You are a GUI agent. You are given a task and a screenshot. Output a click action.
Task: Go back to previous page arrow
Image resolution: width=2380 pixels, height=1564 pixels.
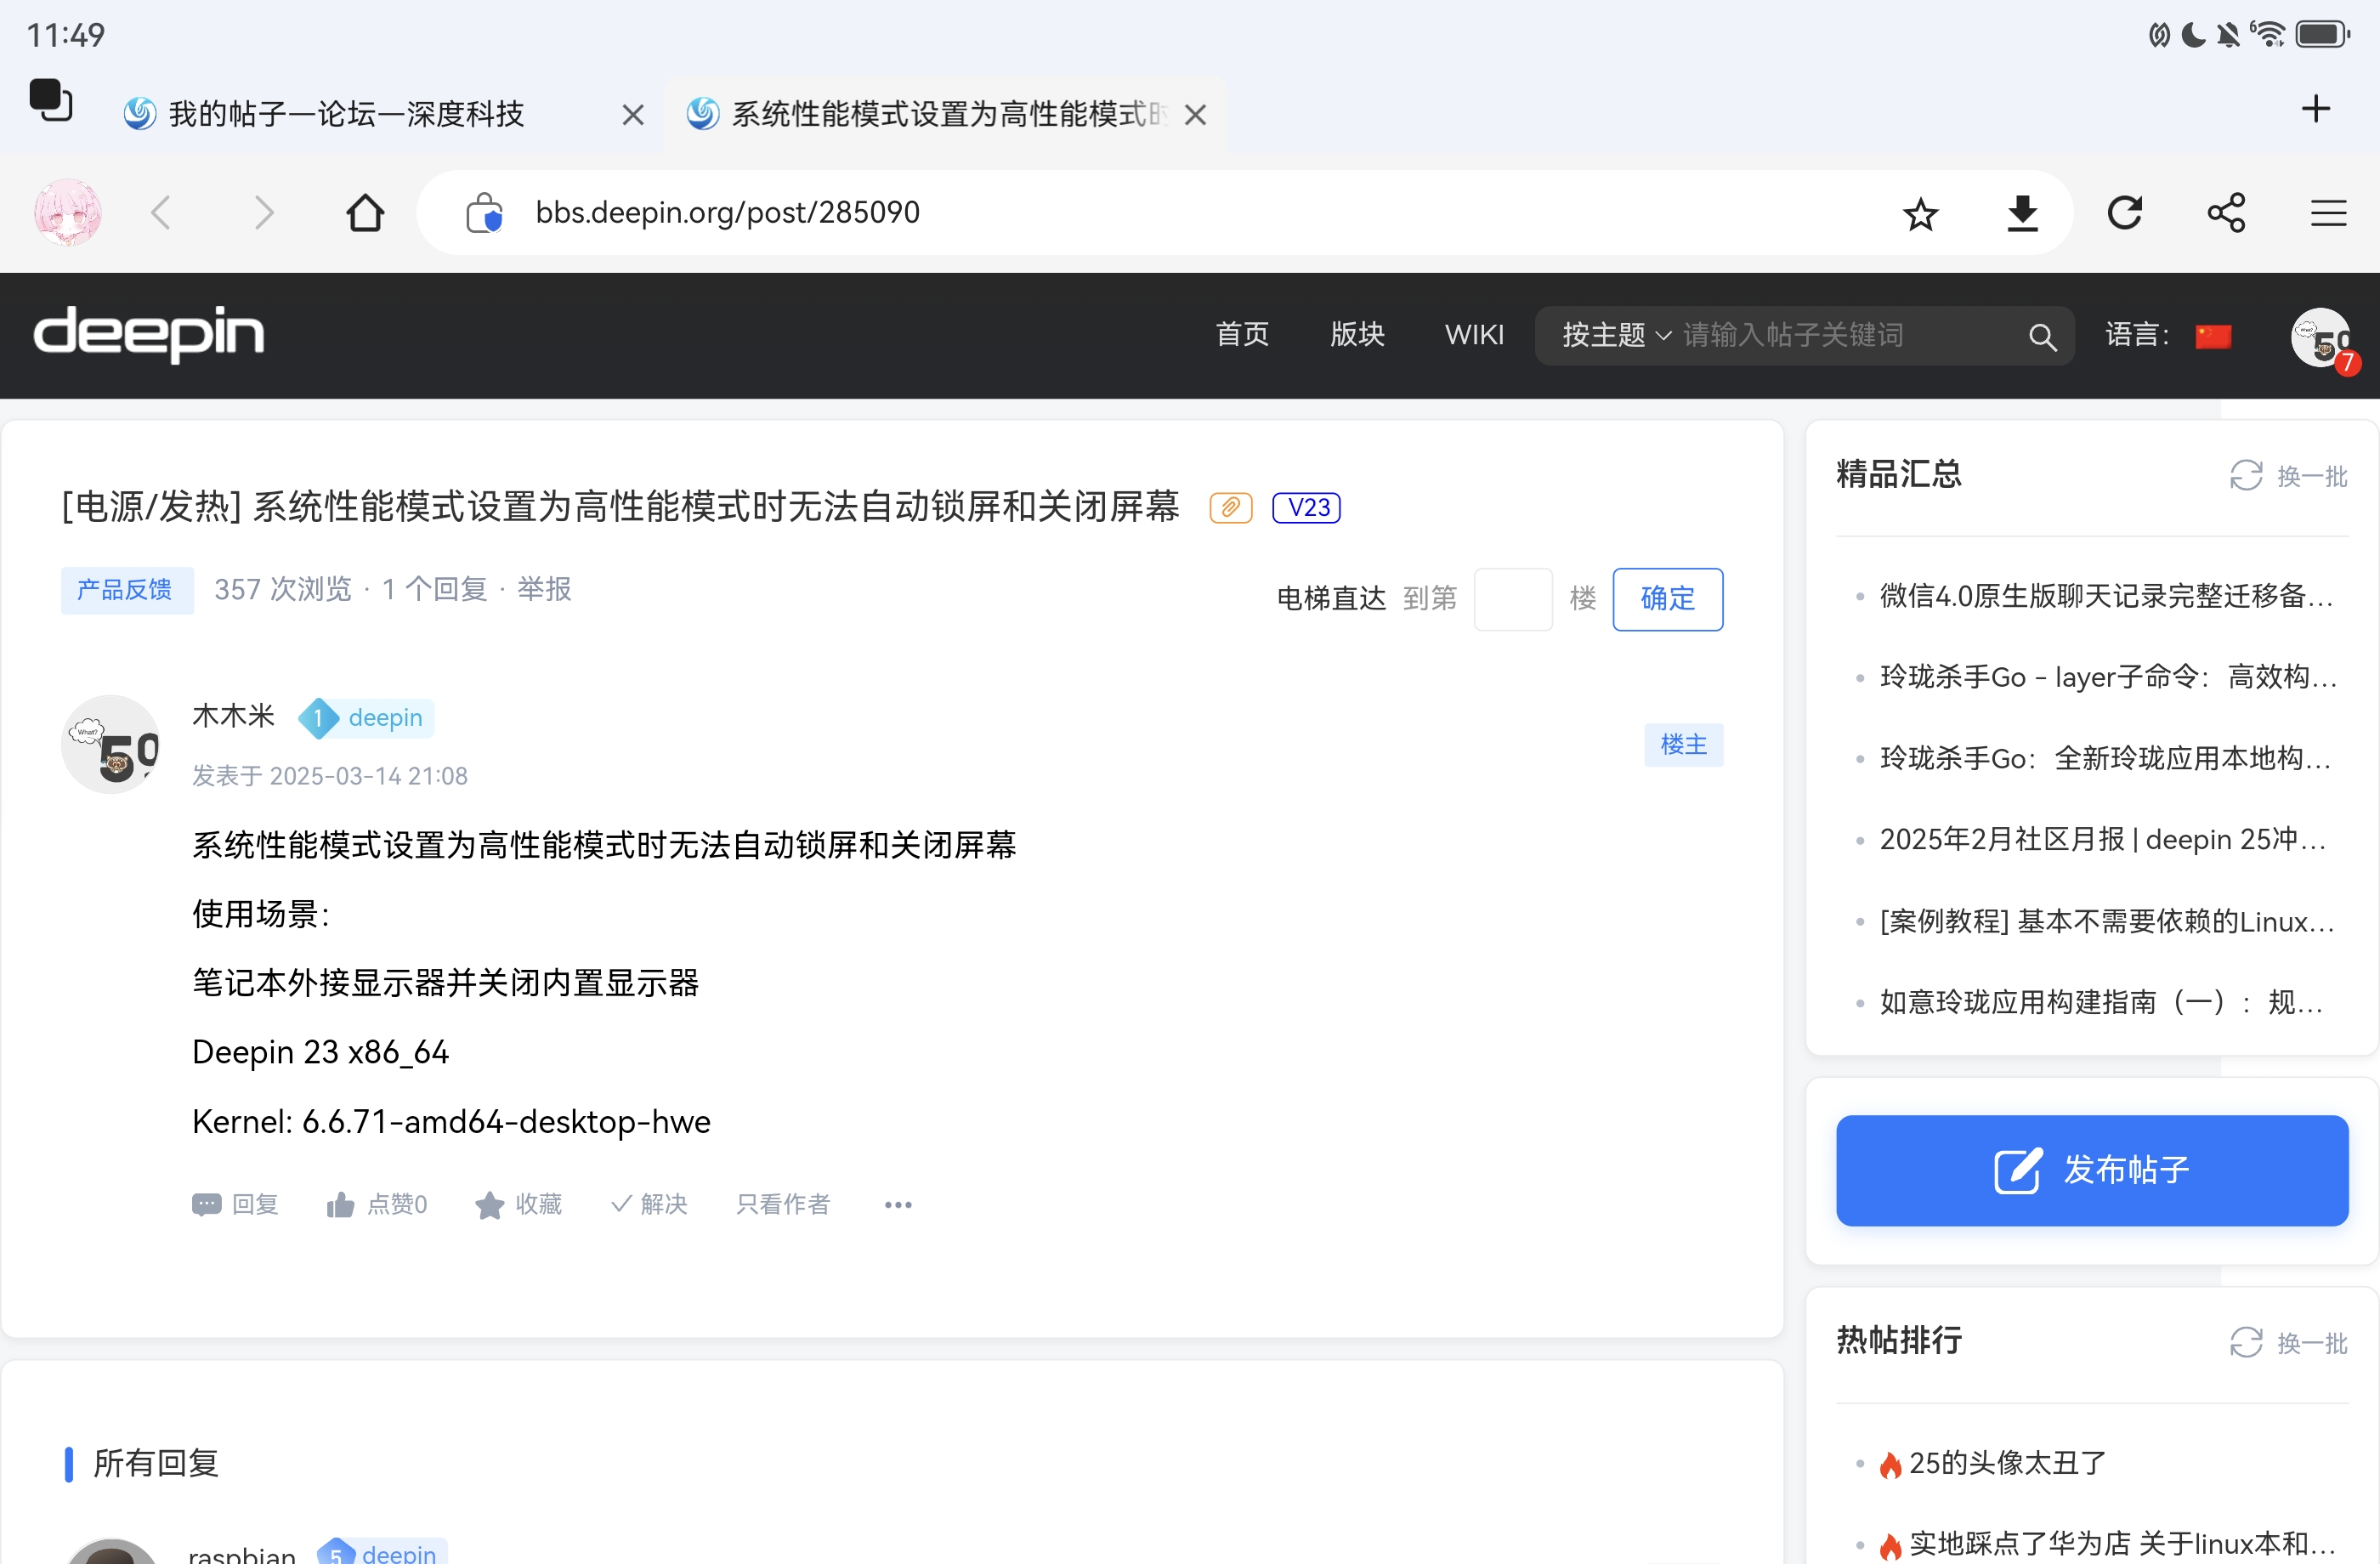pos(161,213)
